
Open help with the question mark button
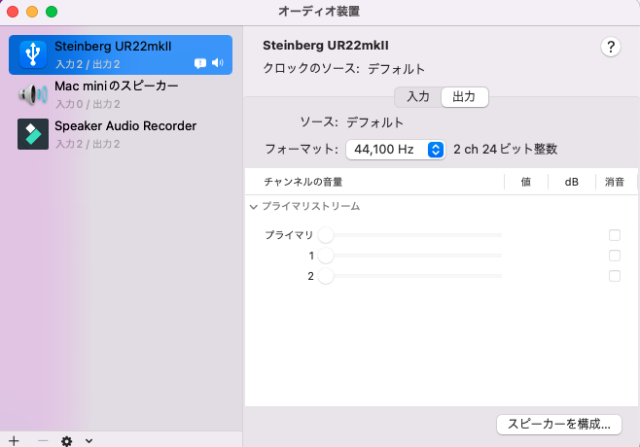[611, 47]
